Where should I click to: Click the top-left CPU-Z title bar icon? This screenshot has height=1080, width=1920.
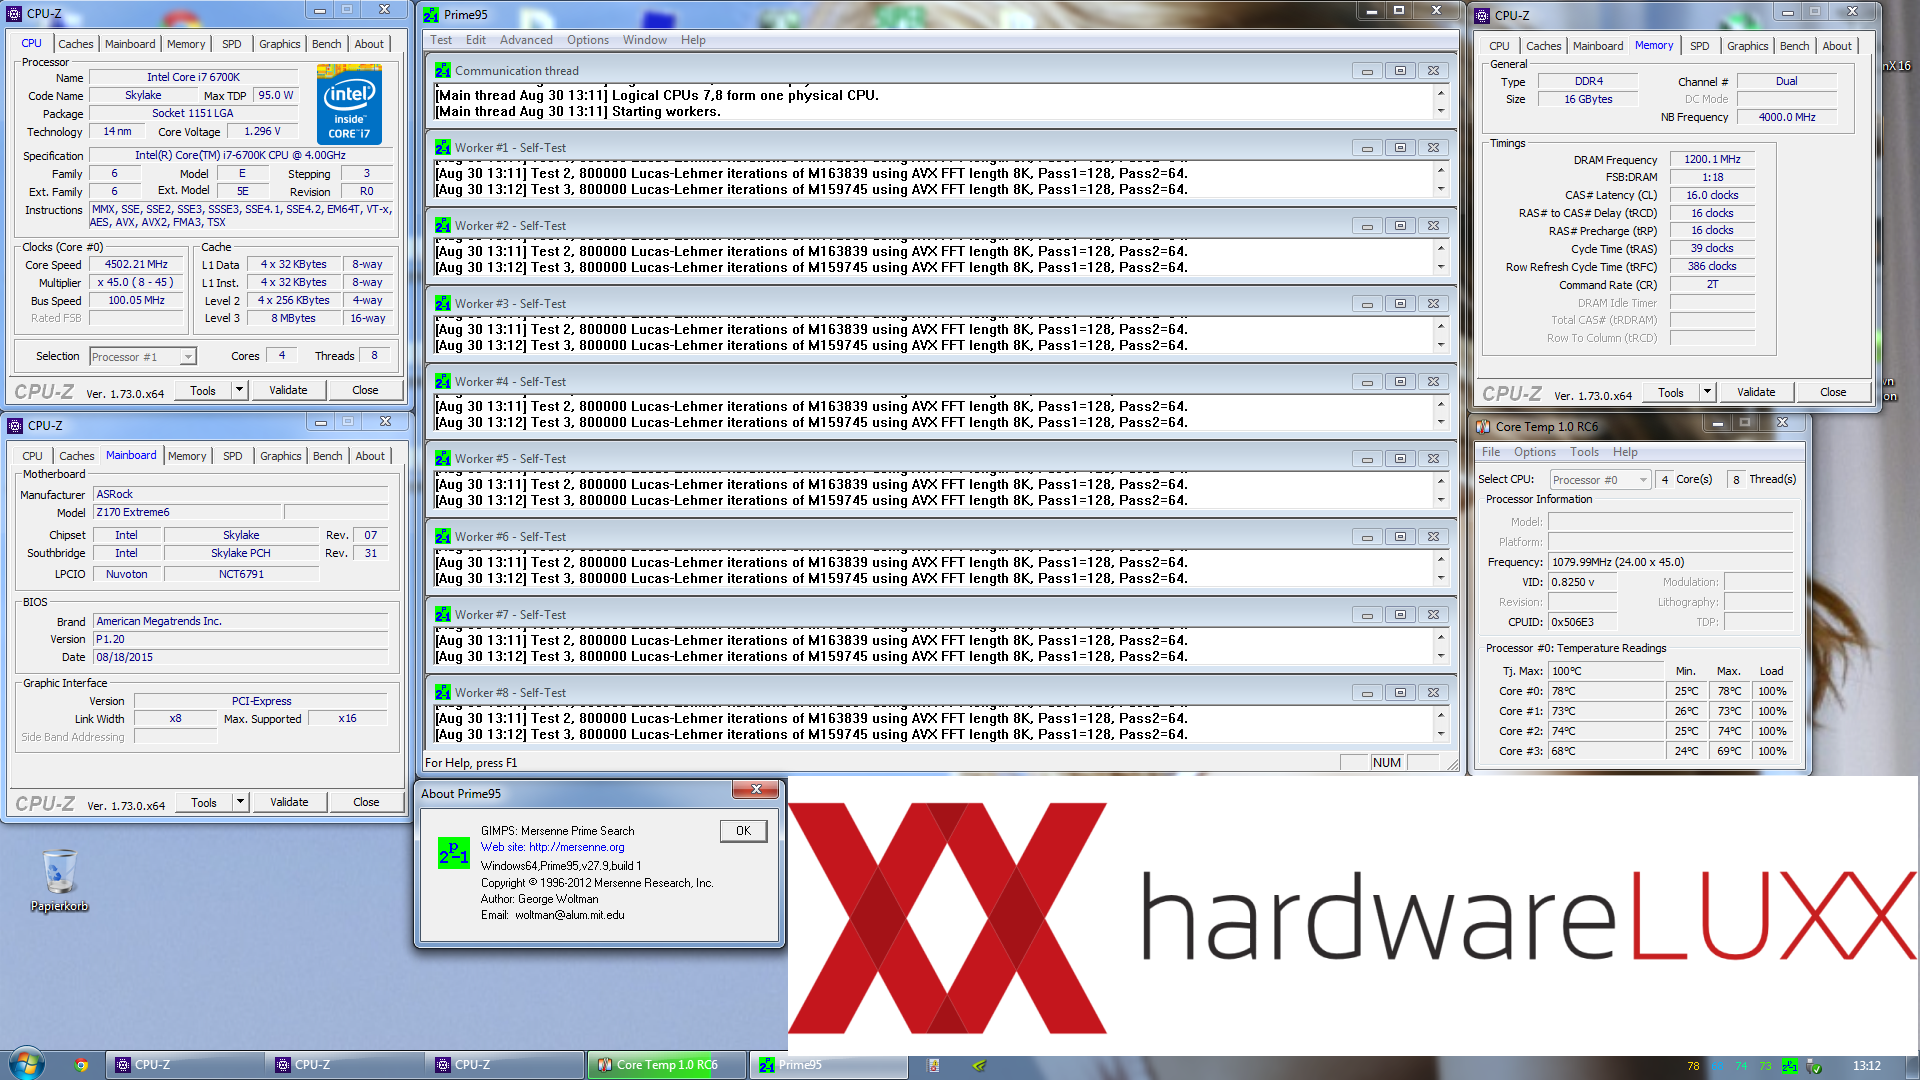tap(15, 14)
